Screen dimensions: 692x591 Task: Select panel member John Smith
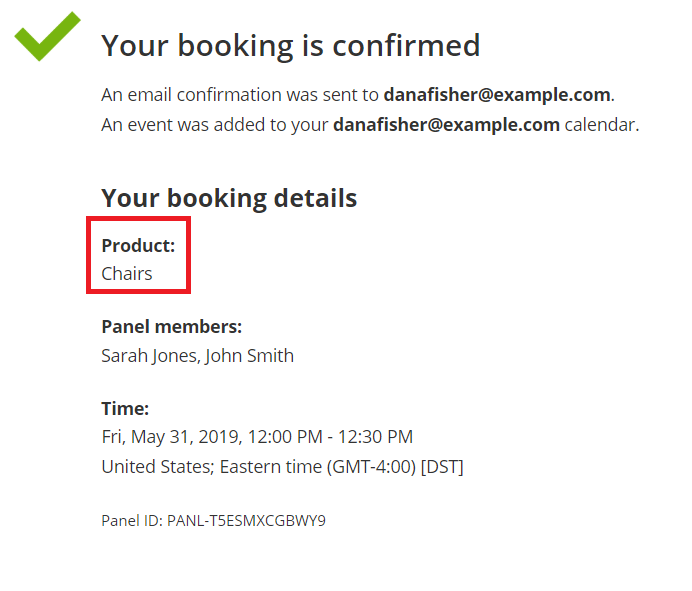point(250,355)
